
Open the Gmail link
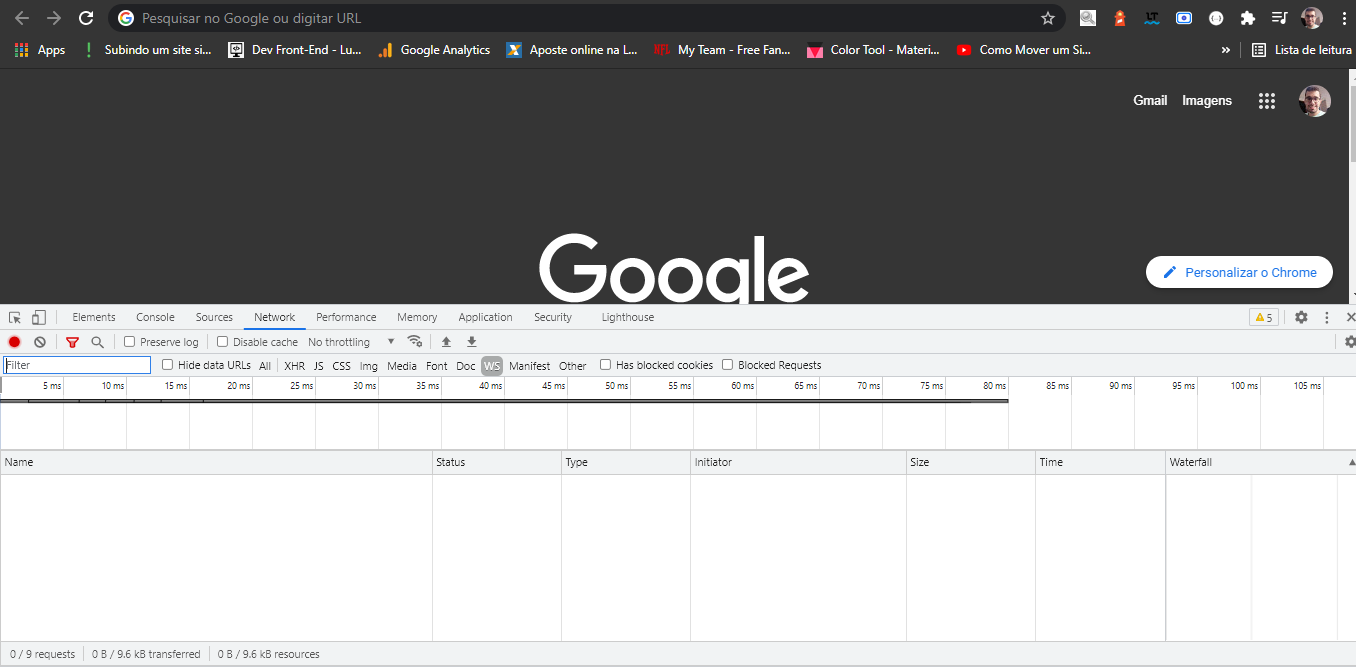(1150, 100)
